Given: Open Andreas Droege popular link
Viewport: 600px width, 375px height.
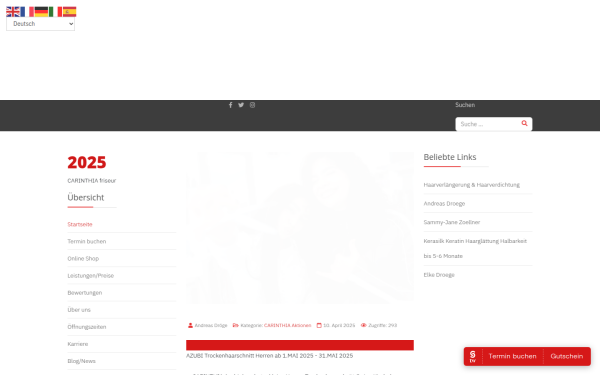Looking at the screenshot, I should 444,204.
